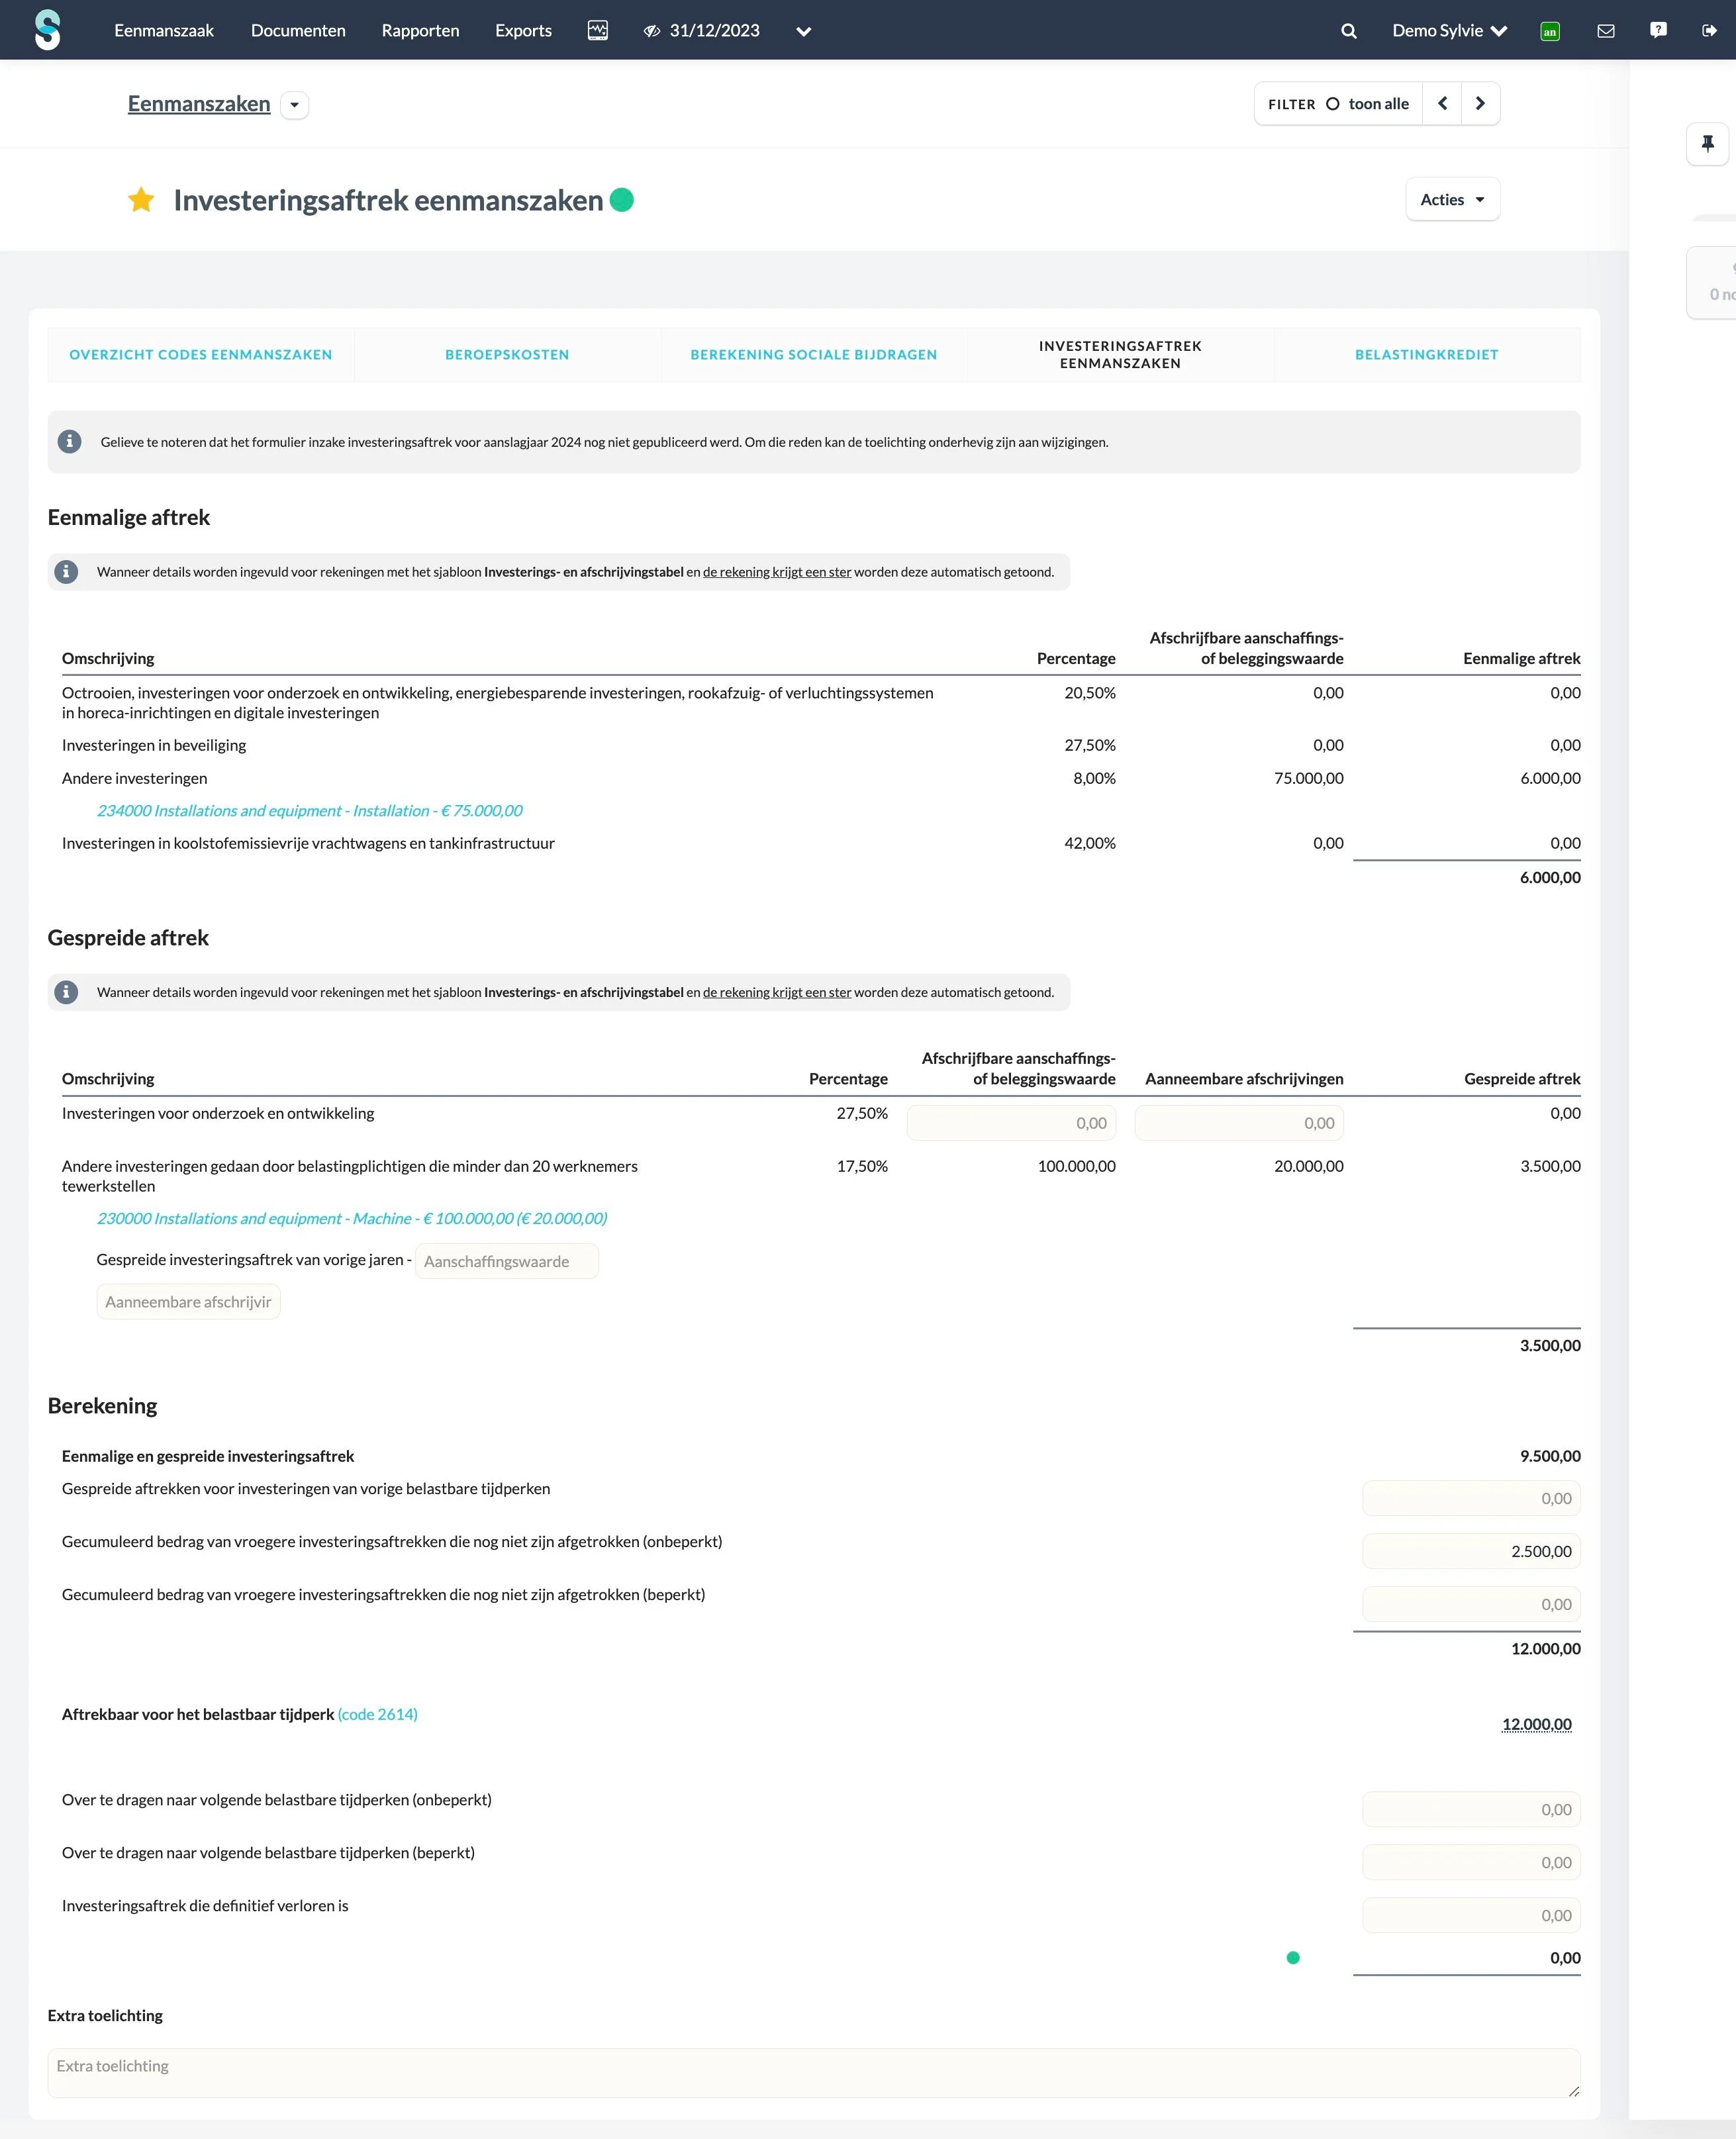The height and width of the screenshot is (2139, 1736).
Task: Go to next template with right chevron
Action: tap(1480, 104)
